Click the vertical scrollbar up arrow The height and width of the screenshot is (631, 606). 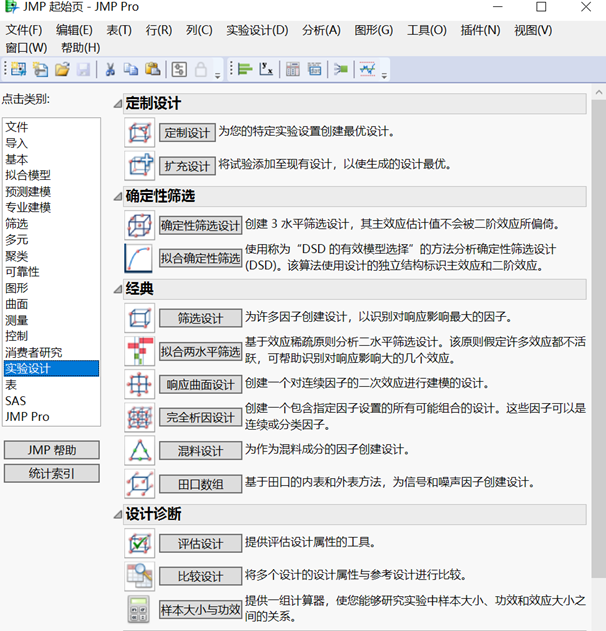point(599,92)
